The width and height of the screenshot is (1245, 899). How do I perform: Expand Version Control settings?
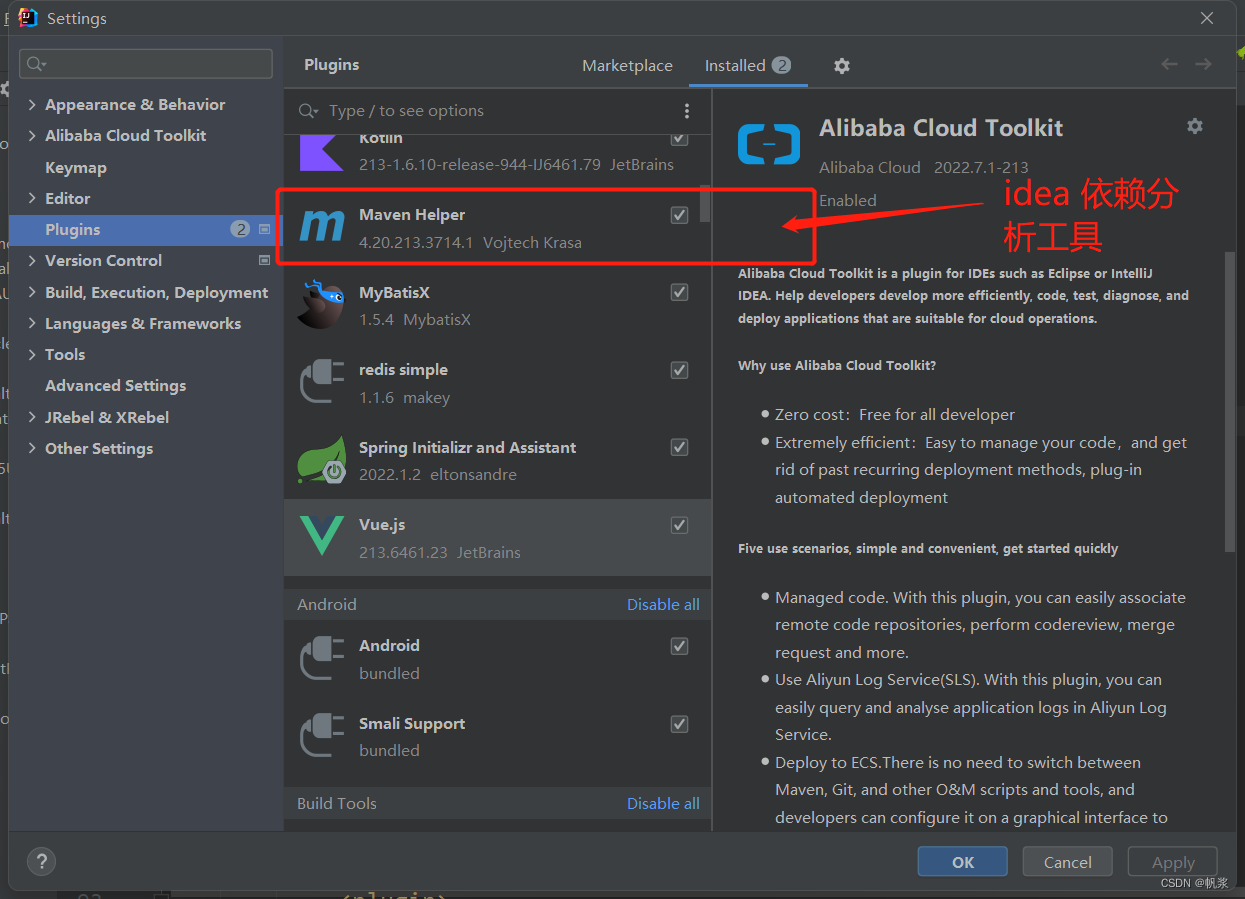tap(32, 261)
